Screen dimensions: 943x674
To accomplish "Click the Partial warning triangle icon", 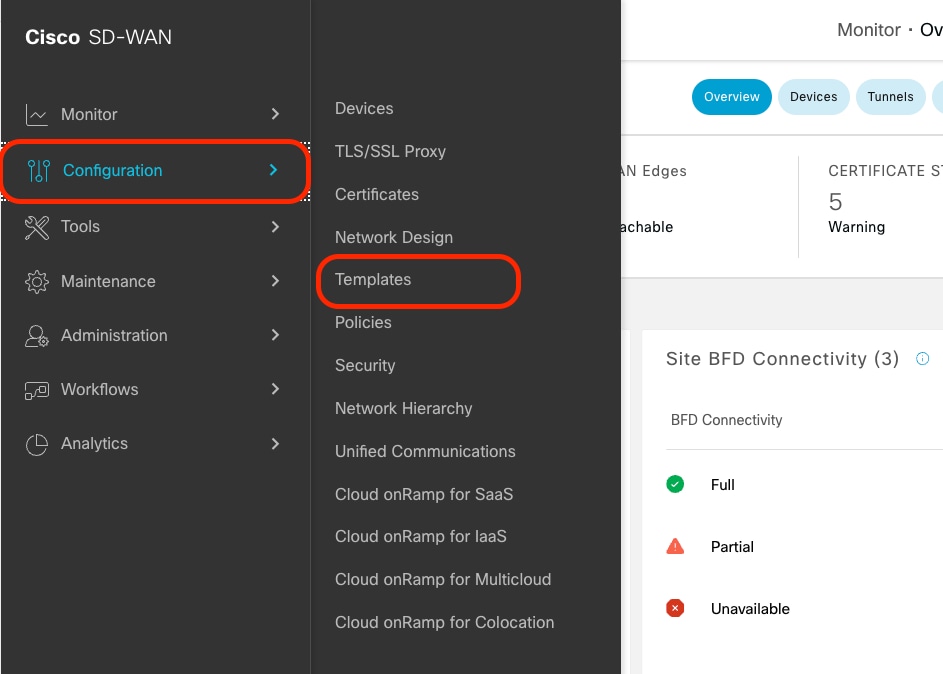I will (x=675, y=546).
